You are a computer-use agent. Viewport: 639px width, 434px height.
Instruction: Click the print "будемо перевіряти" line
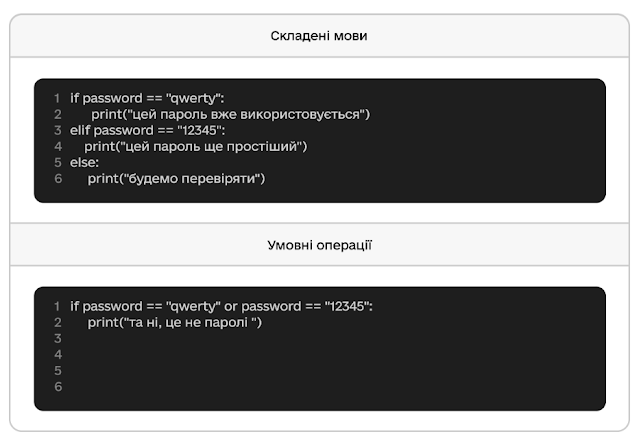pyautogui.click(x=176, y=178)
